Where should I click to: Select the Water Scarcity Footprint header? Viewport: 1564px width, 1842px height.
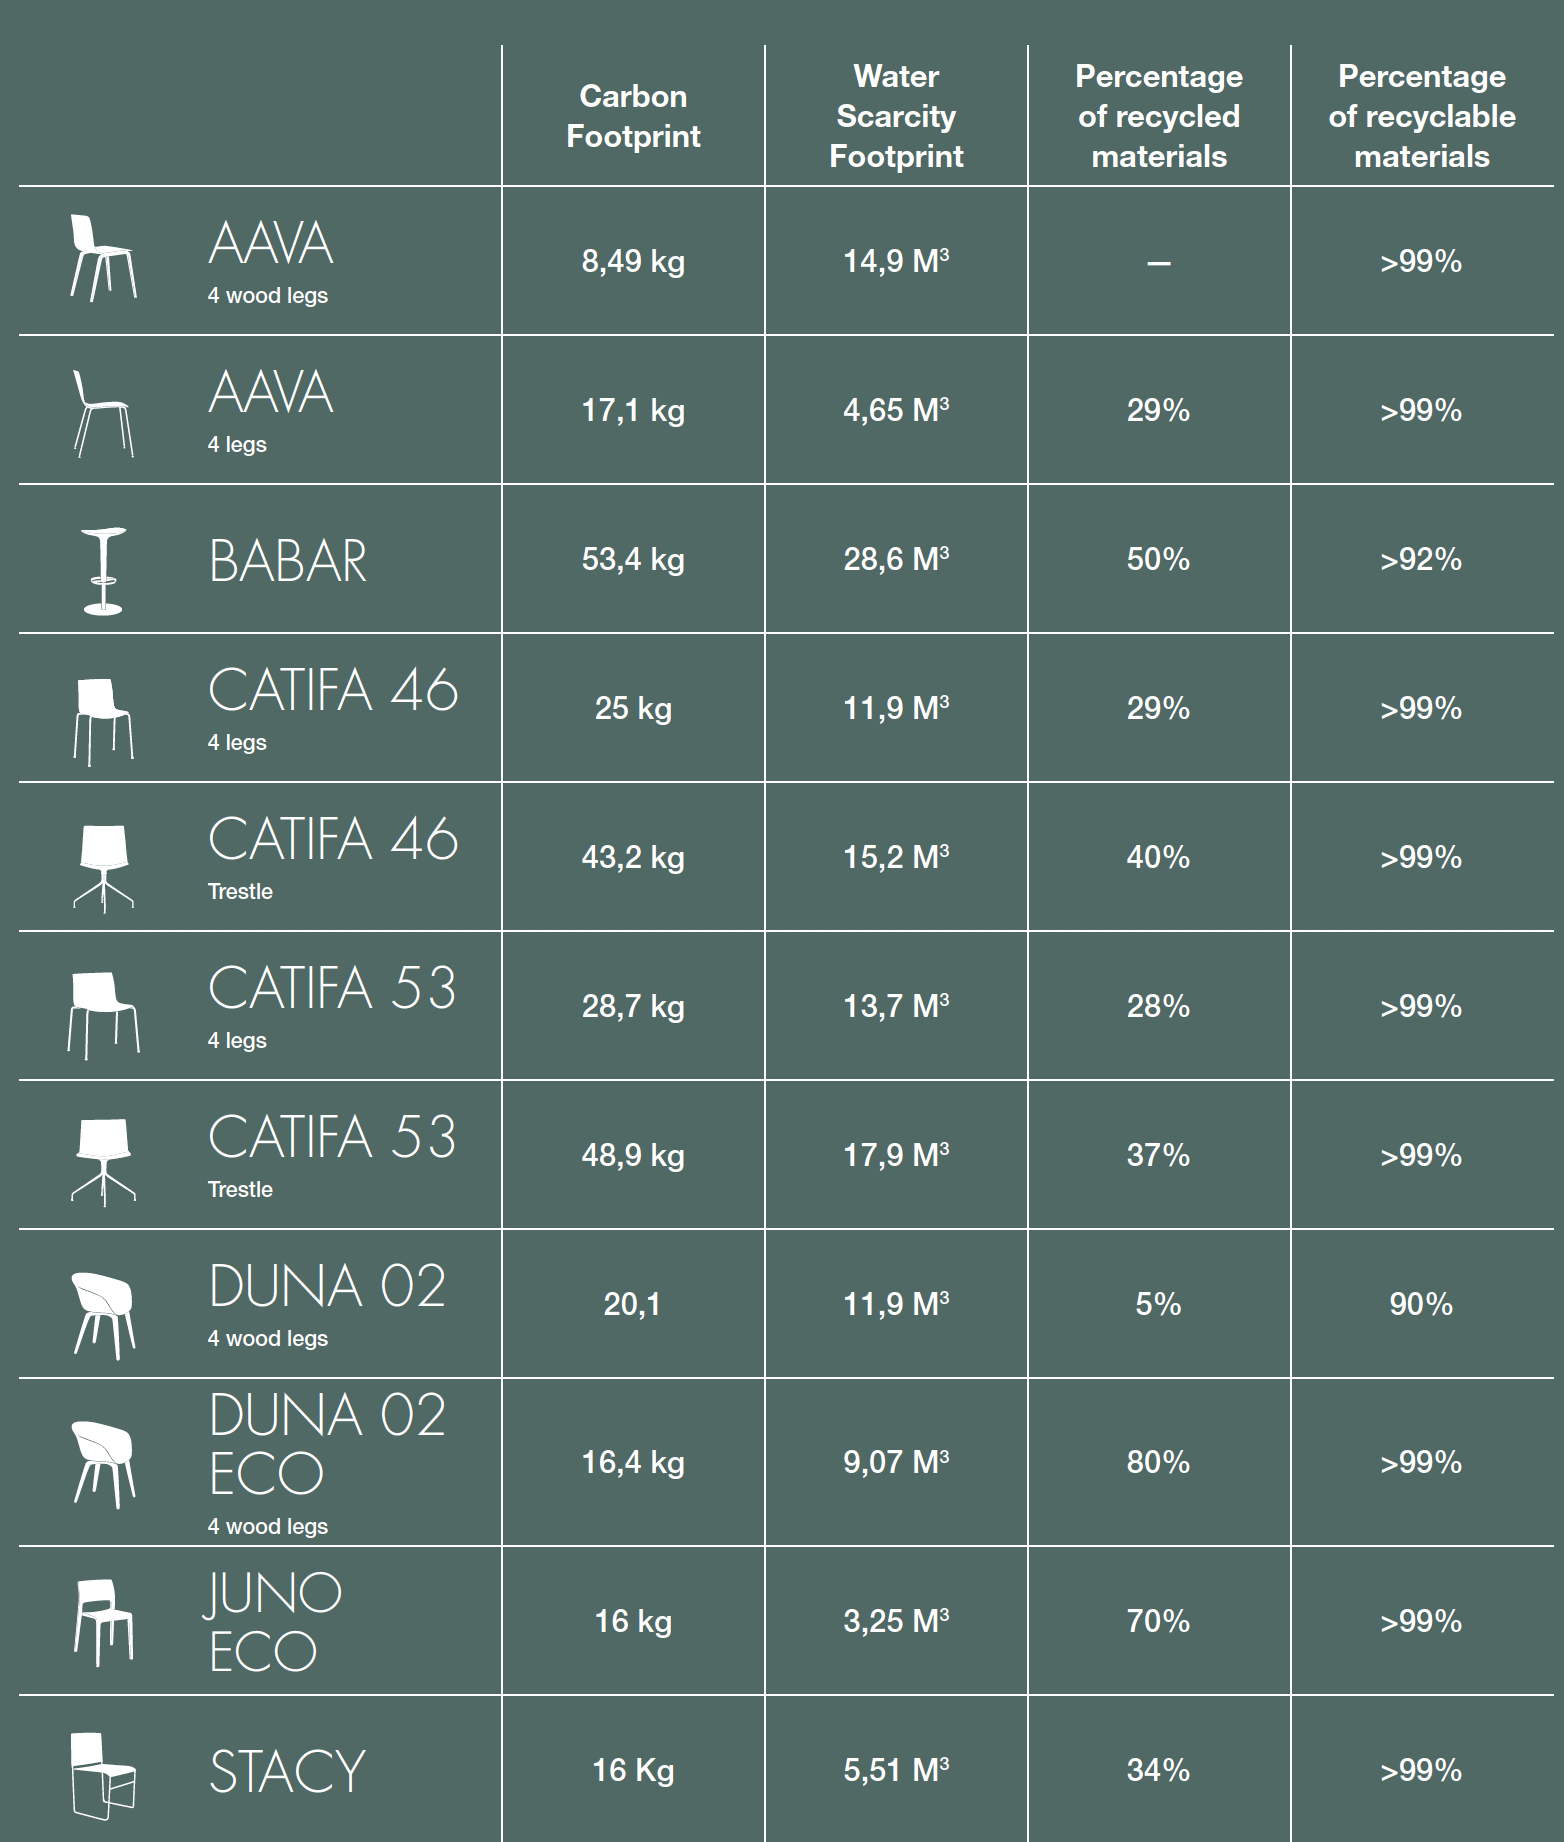896,116
